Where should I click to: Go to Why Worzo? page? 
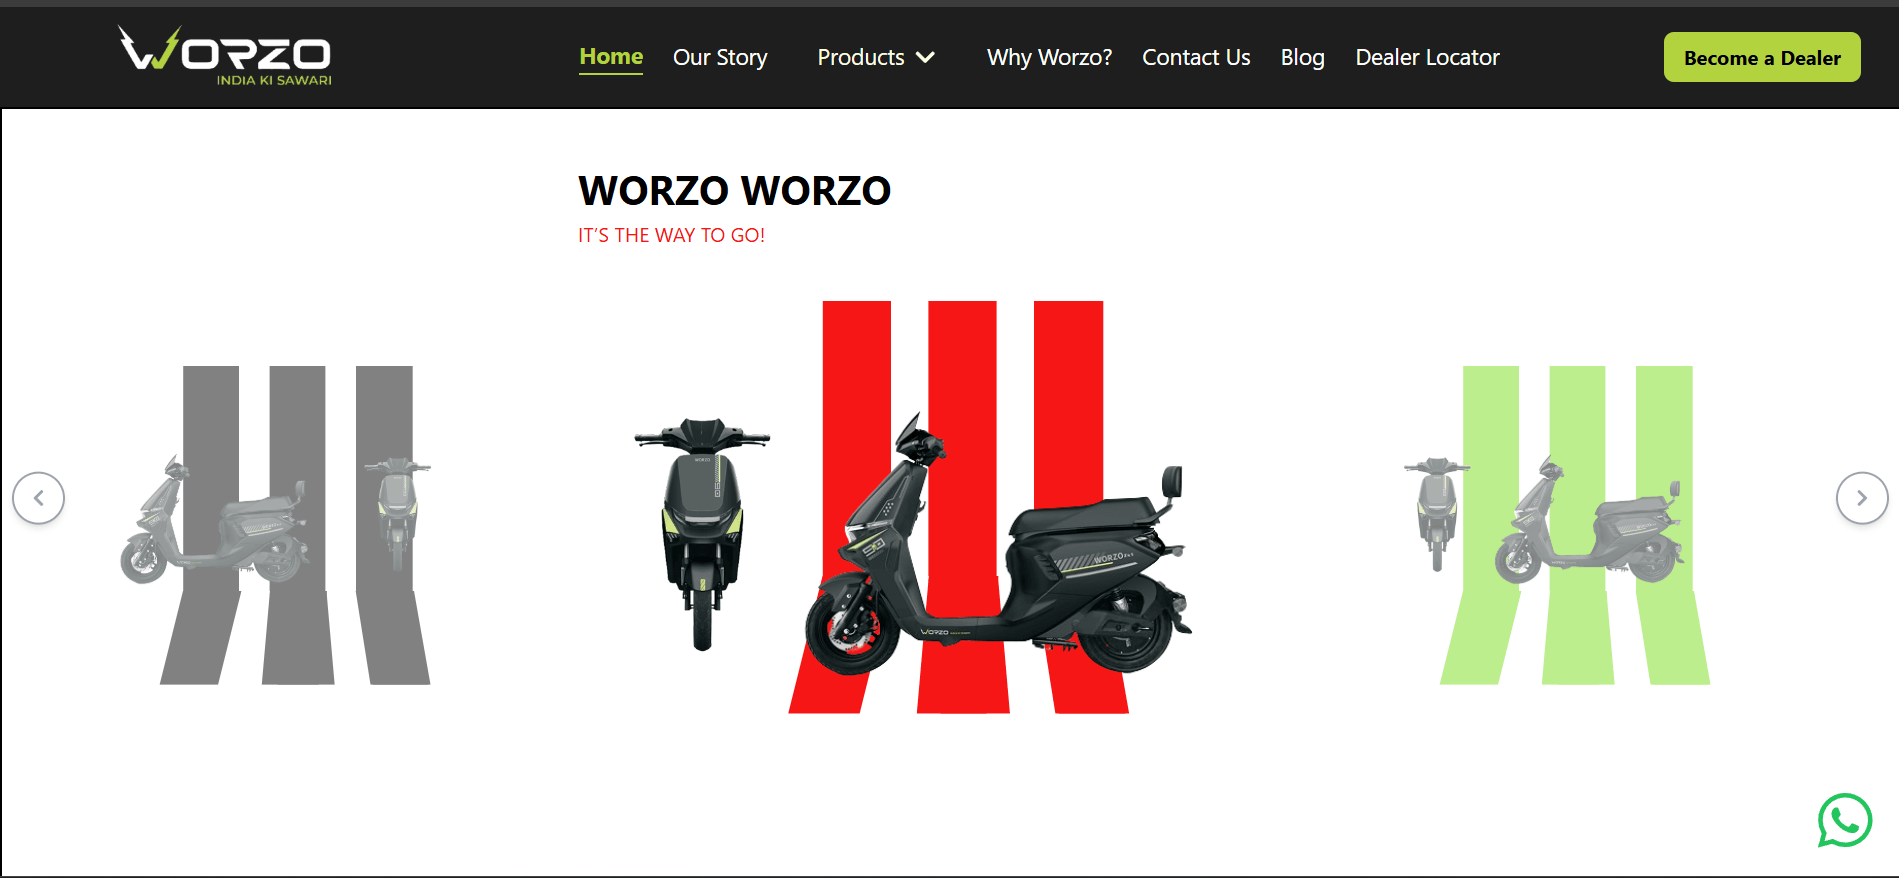pyautogui.click(x=1049, y=58)
